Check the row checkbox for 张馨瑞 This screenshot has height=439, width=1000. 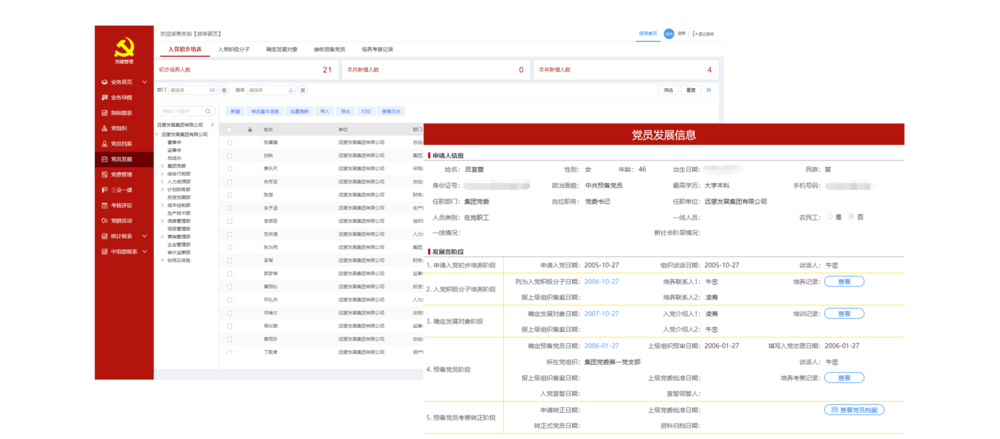(229, 143)
